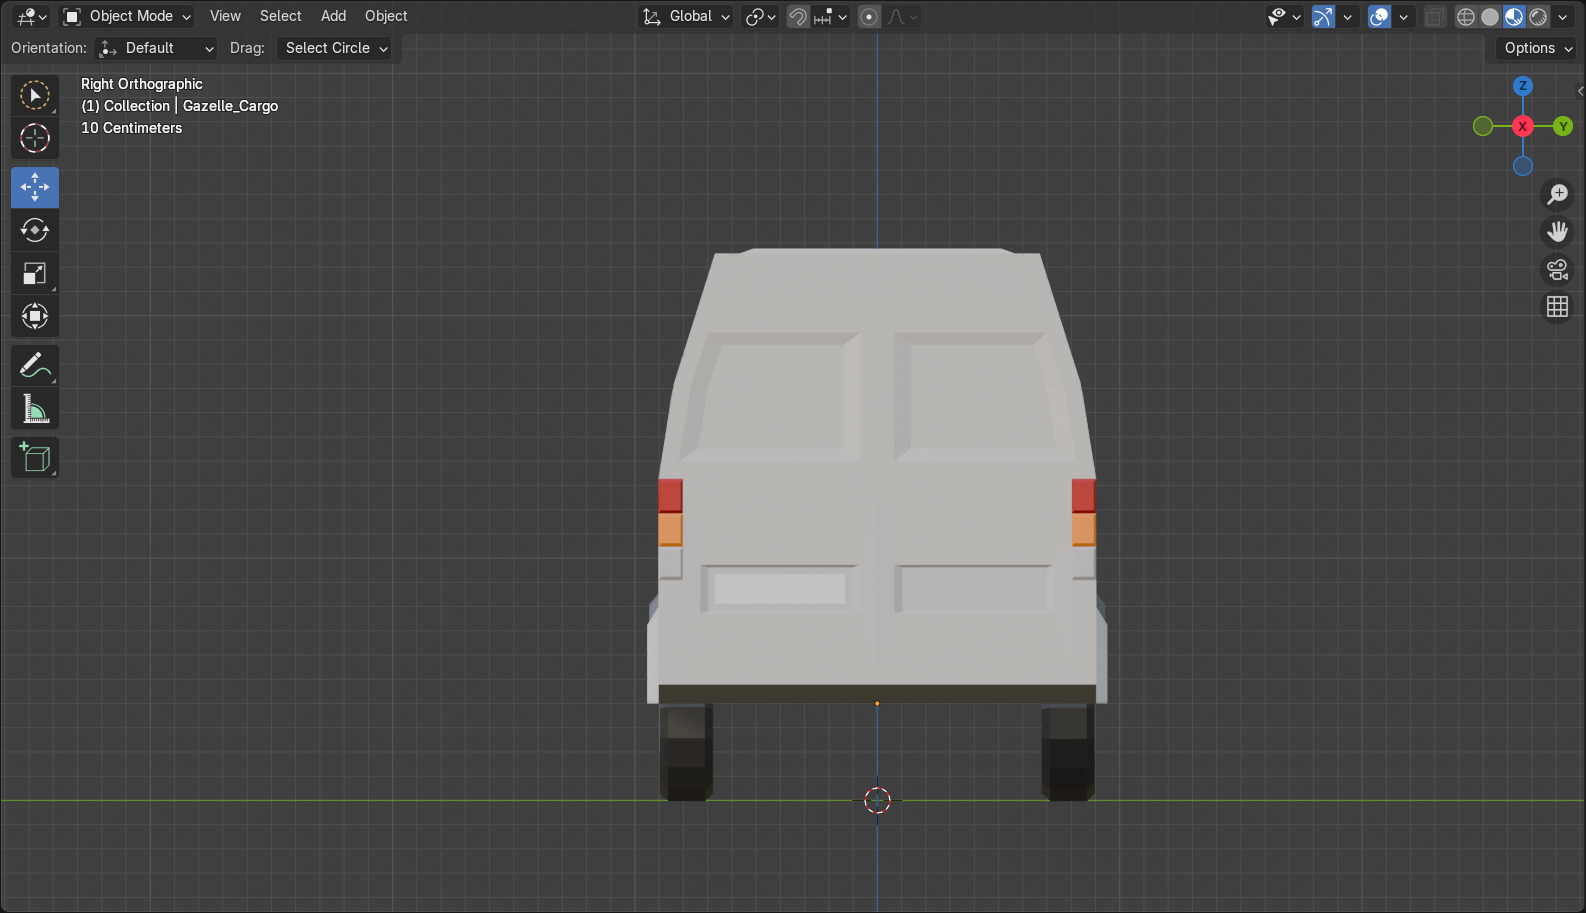This screenshot has width=1586, height=913.
Task: Switch to Rendered viewport shading
Action: [1538, 16]
